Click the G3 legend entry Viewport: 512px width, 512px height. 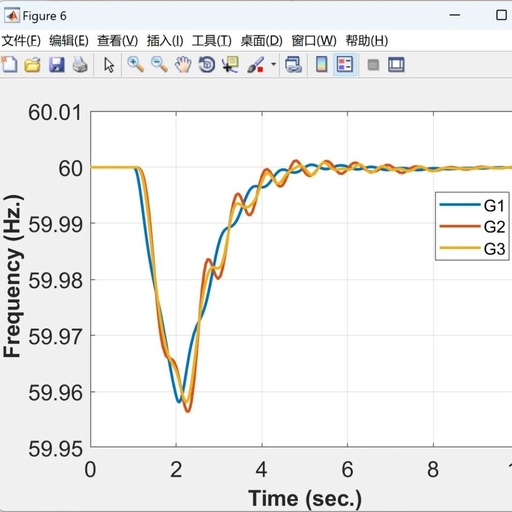472,249
